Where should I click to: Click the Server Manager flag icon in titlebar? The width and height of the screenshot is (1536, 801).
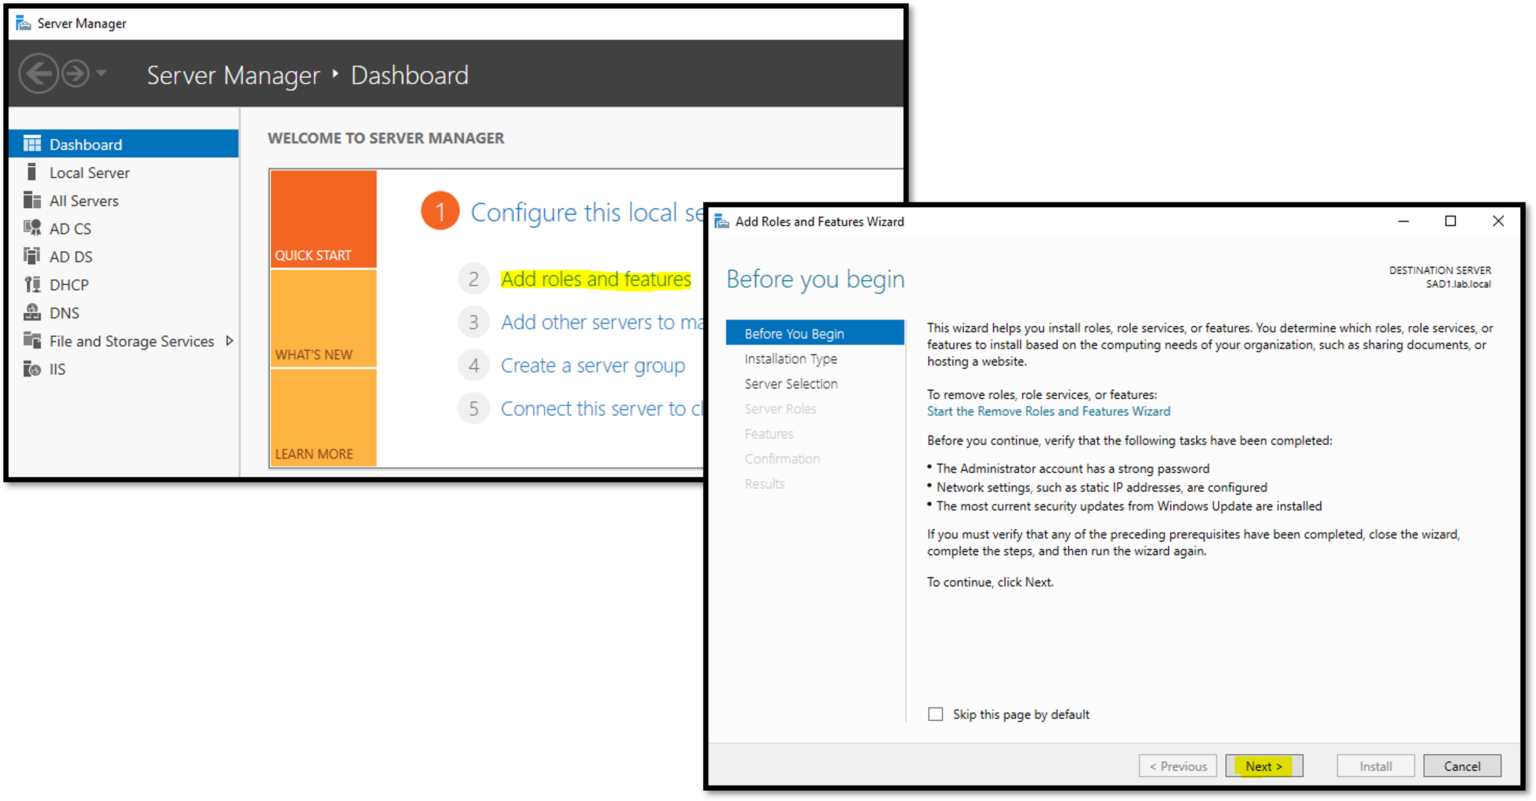(22, 22)
